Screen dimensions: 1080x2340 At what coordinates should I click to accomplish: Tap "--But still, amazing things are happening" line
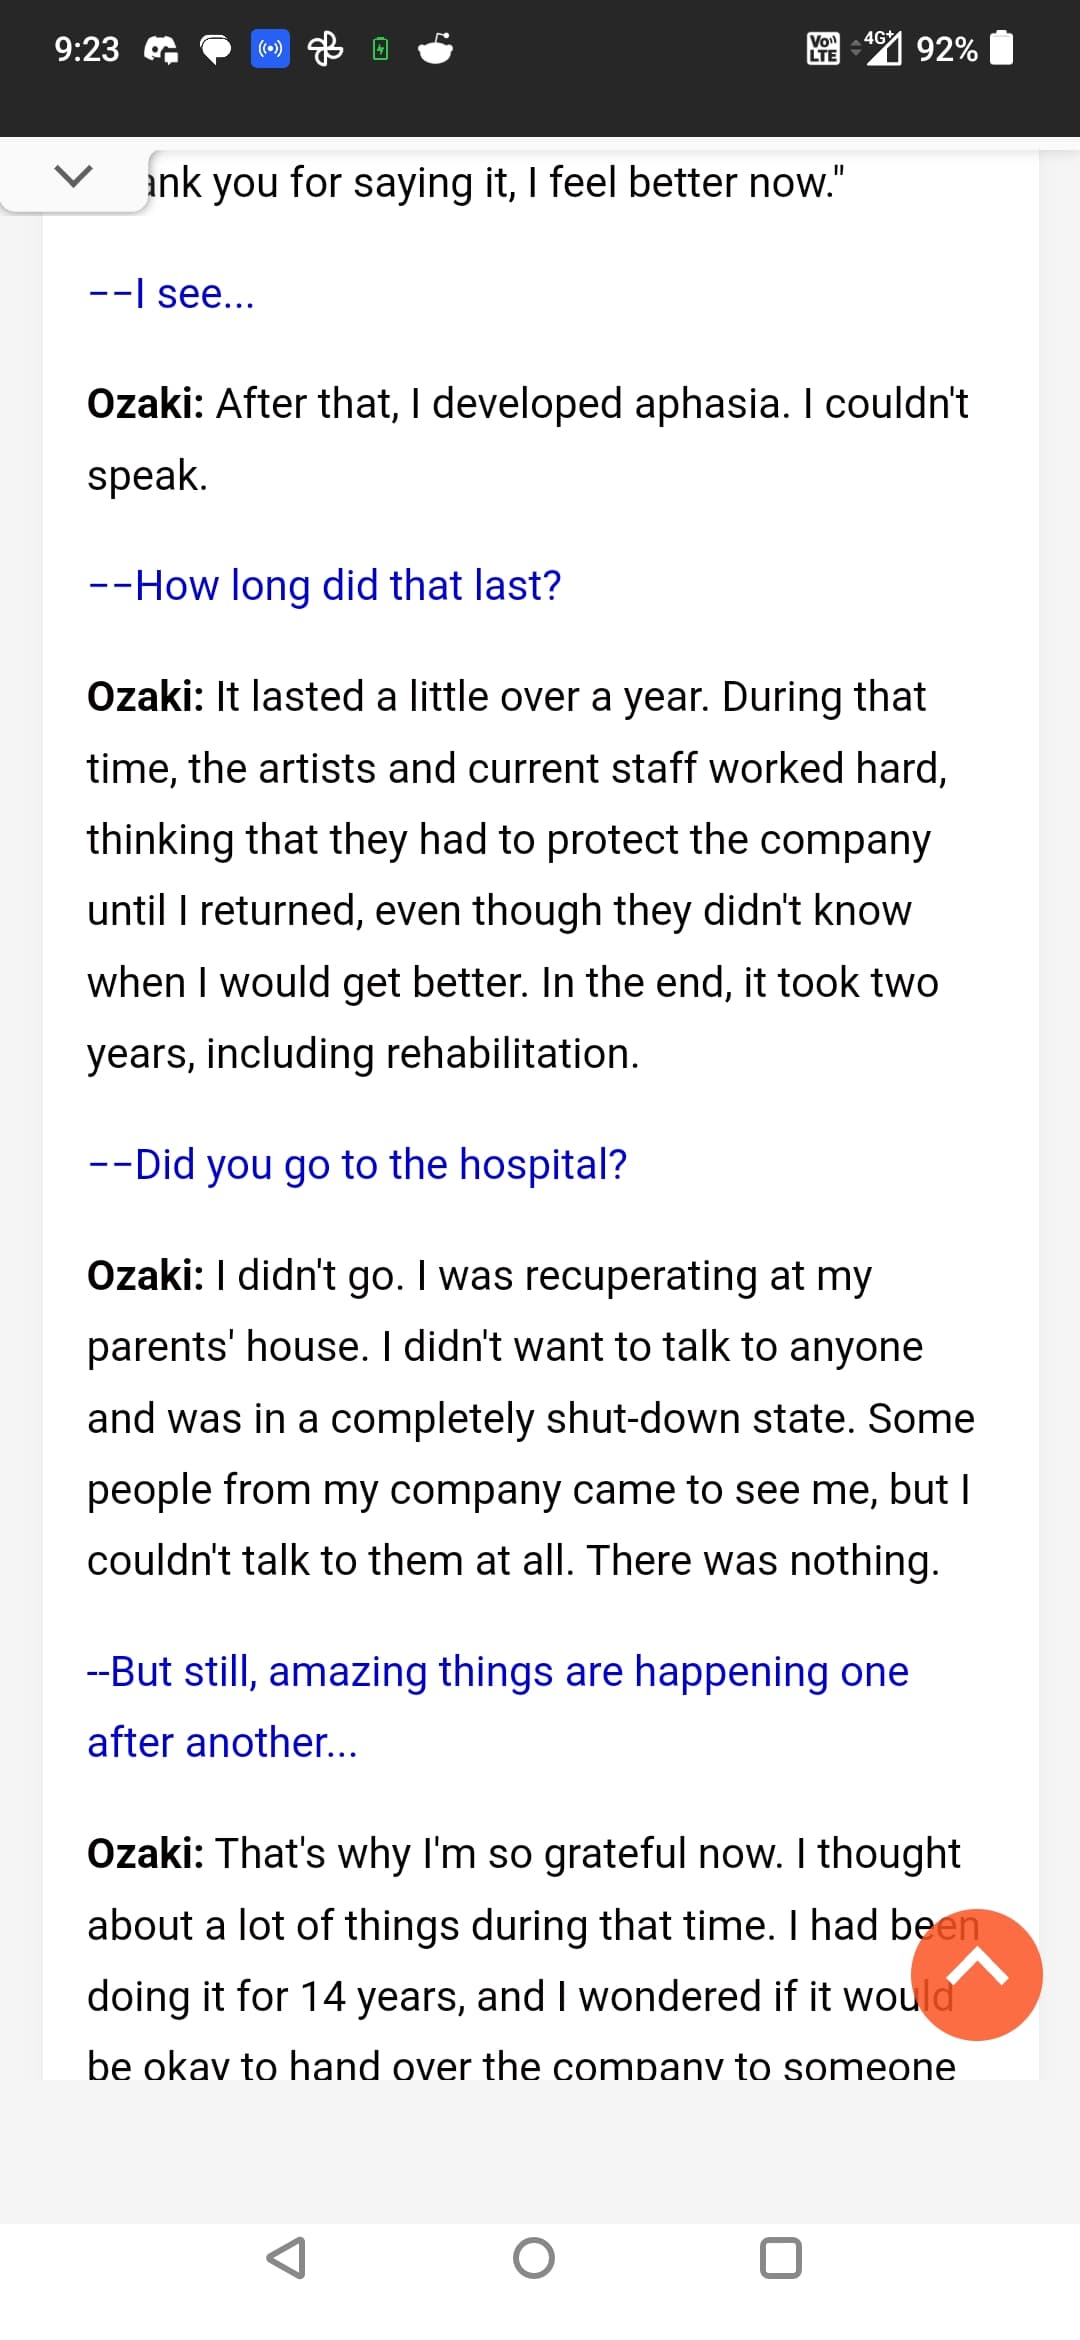(x=498, y=1706)
